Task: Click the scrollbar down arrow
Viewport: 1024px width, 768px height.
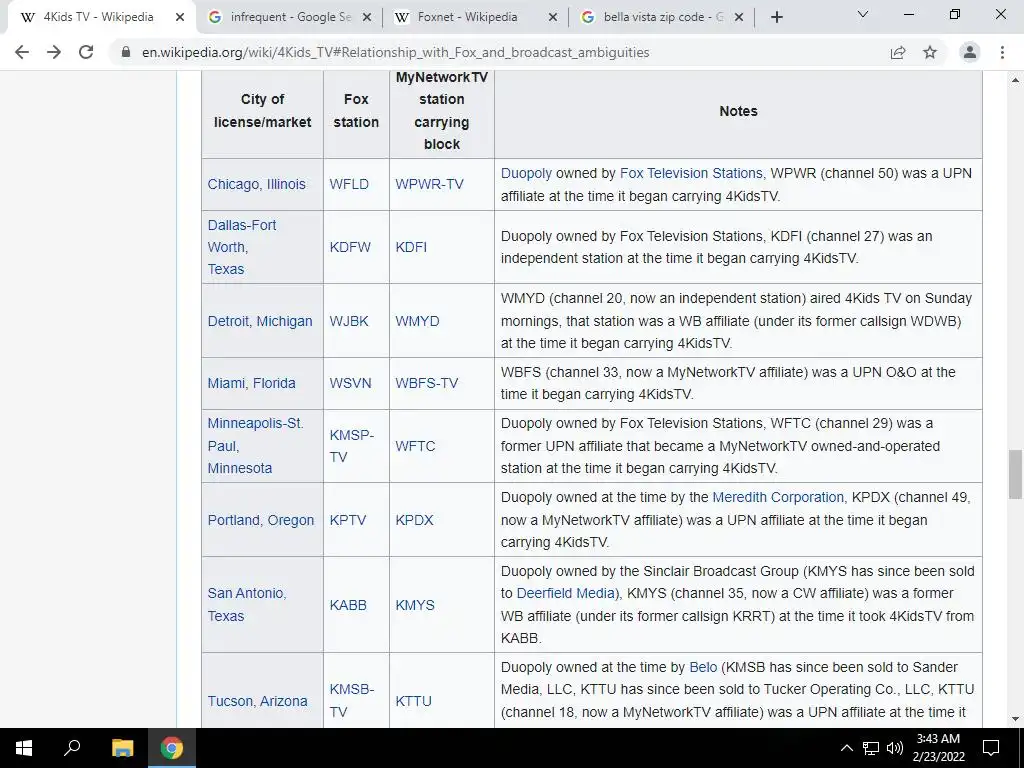Action: (x=1015, y=720)
